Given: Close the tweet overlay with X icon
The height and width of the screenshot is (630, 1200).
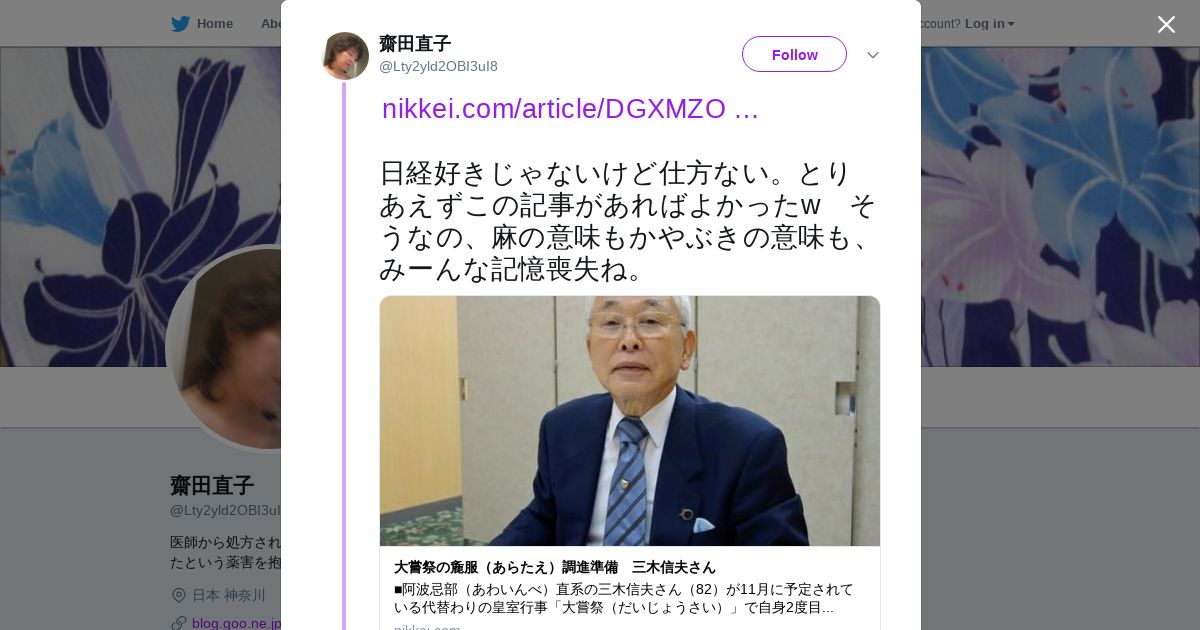Looking at the screenshot, I should coord(1166,24).
